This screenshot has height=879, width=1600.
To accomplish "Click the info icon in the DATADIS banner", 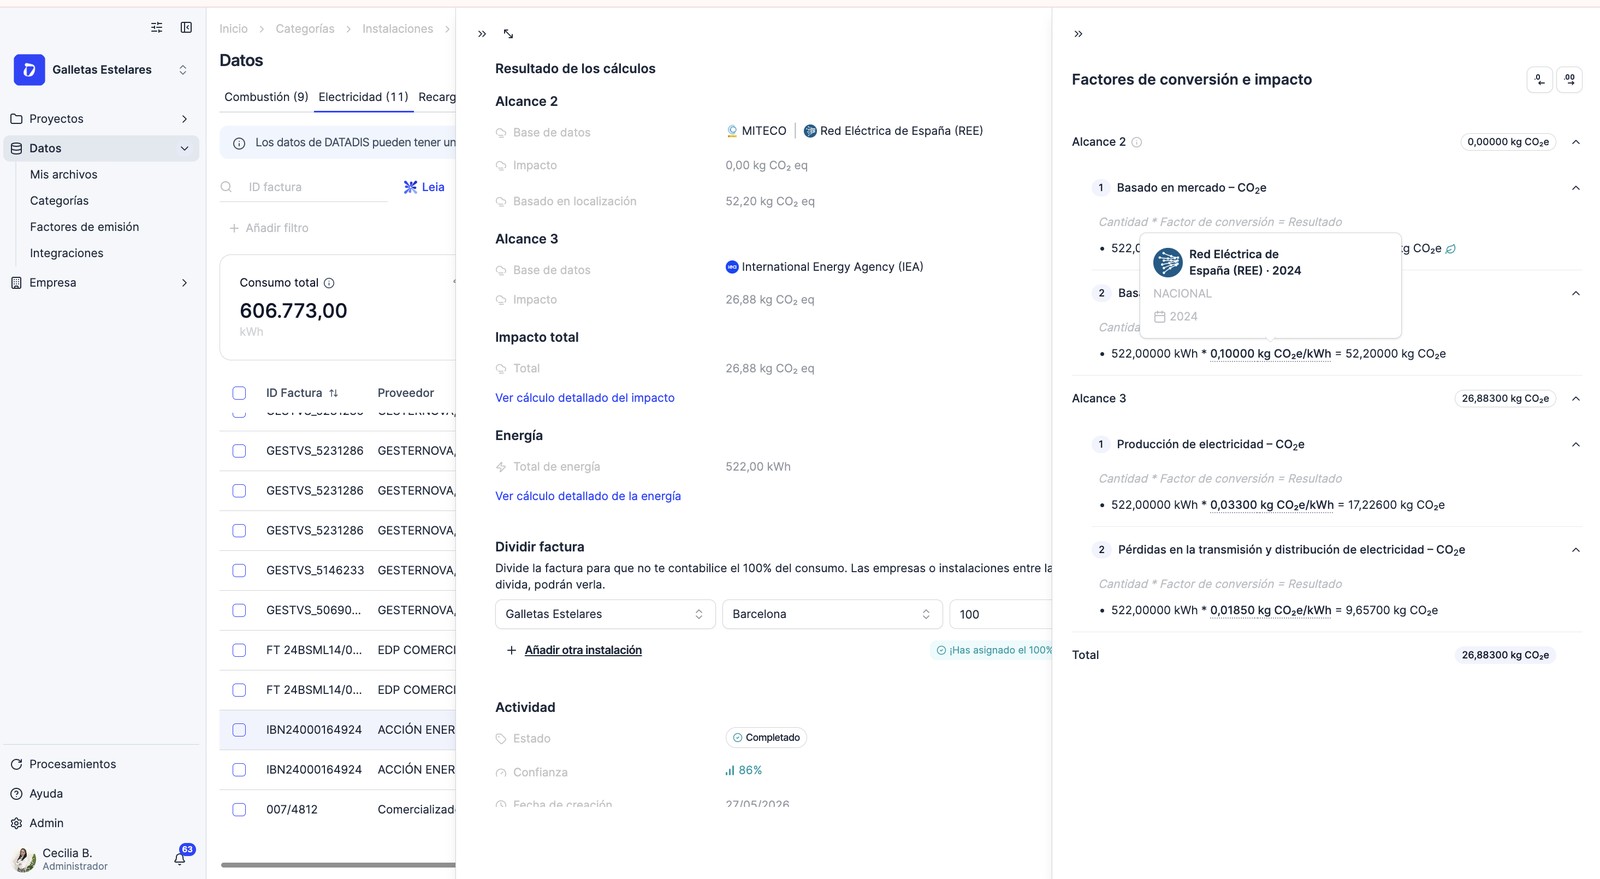I will 239,143.
